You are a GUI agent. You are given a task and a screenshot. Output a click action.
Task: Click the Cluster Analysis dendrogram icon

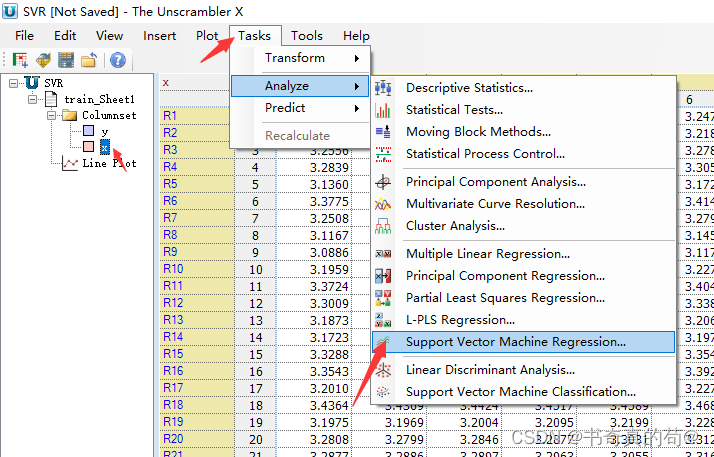tap(383, 226)
